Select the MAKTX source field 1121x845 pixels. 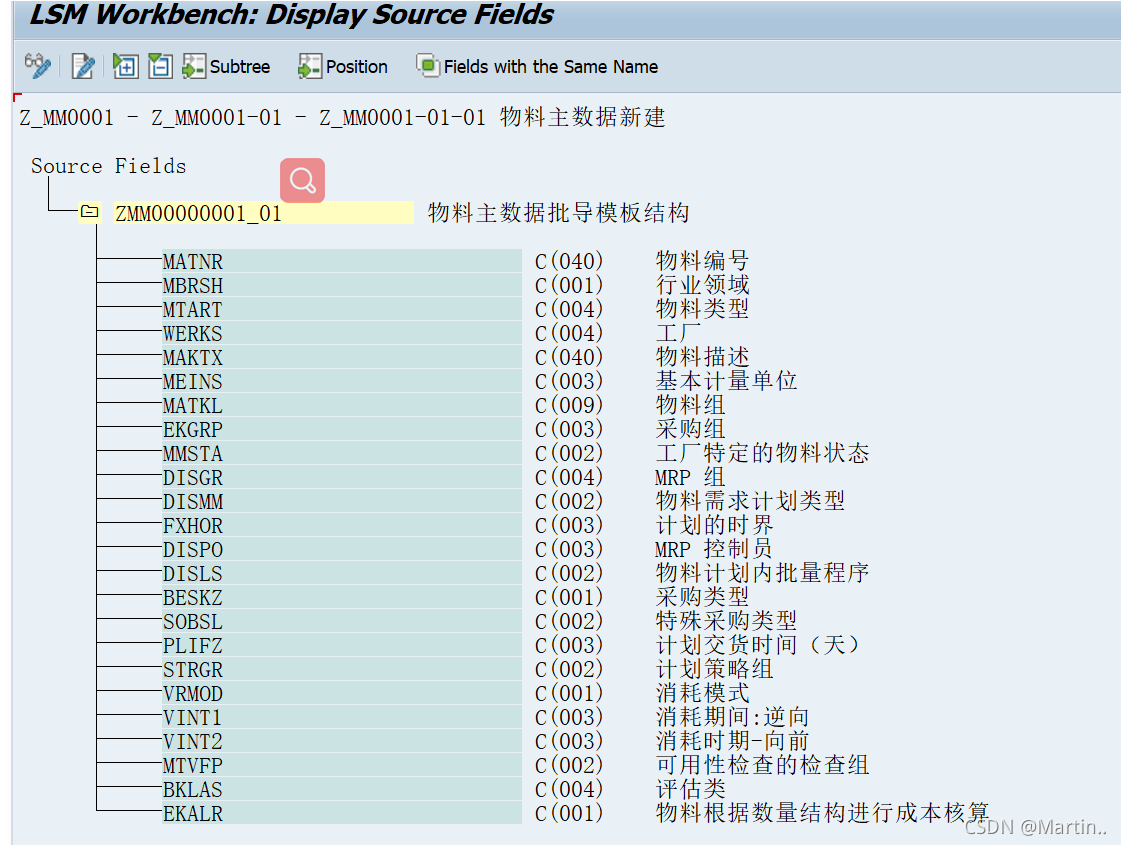(342, 357)
